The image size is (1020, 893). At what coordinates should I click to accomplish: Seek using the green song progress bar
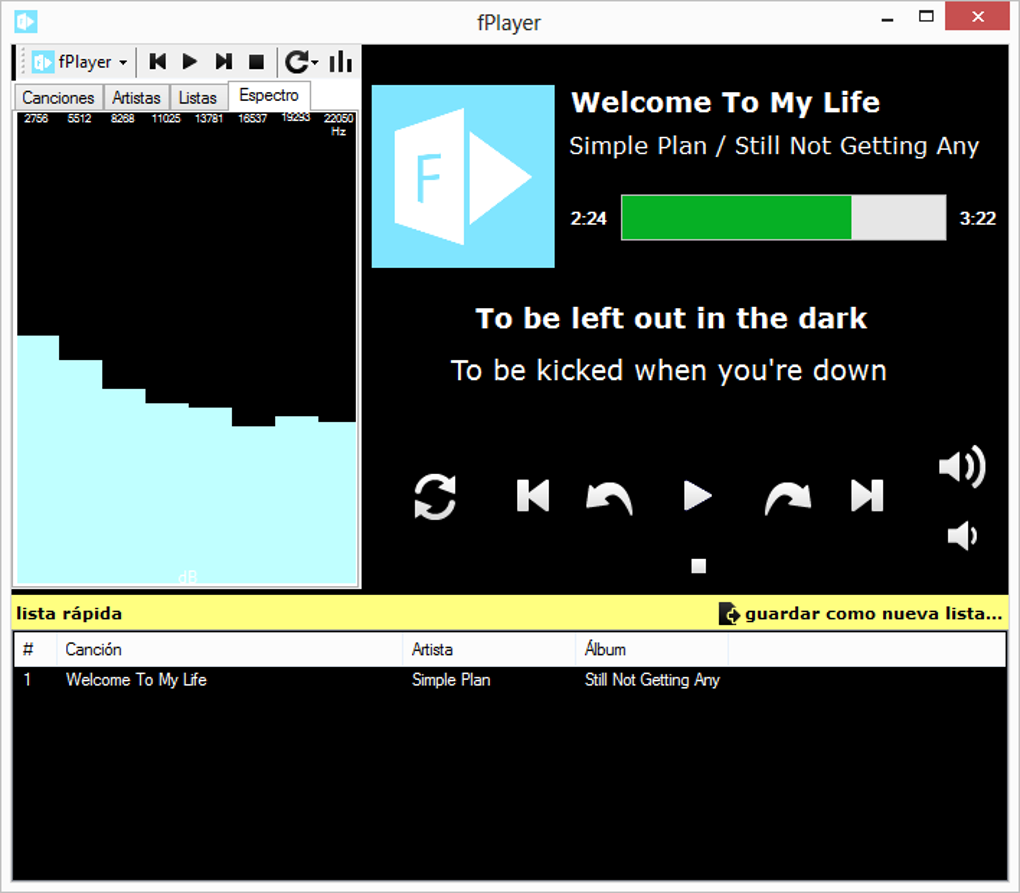(x=783, y=217)
